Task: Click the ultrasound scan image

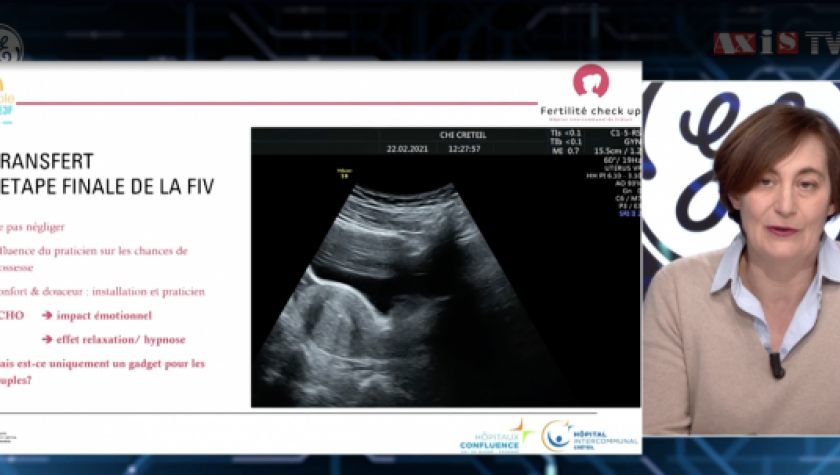Action: point(445,267)
